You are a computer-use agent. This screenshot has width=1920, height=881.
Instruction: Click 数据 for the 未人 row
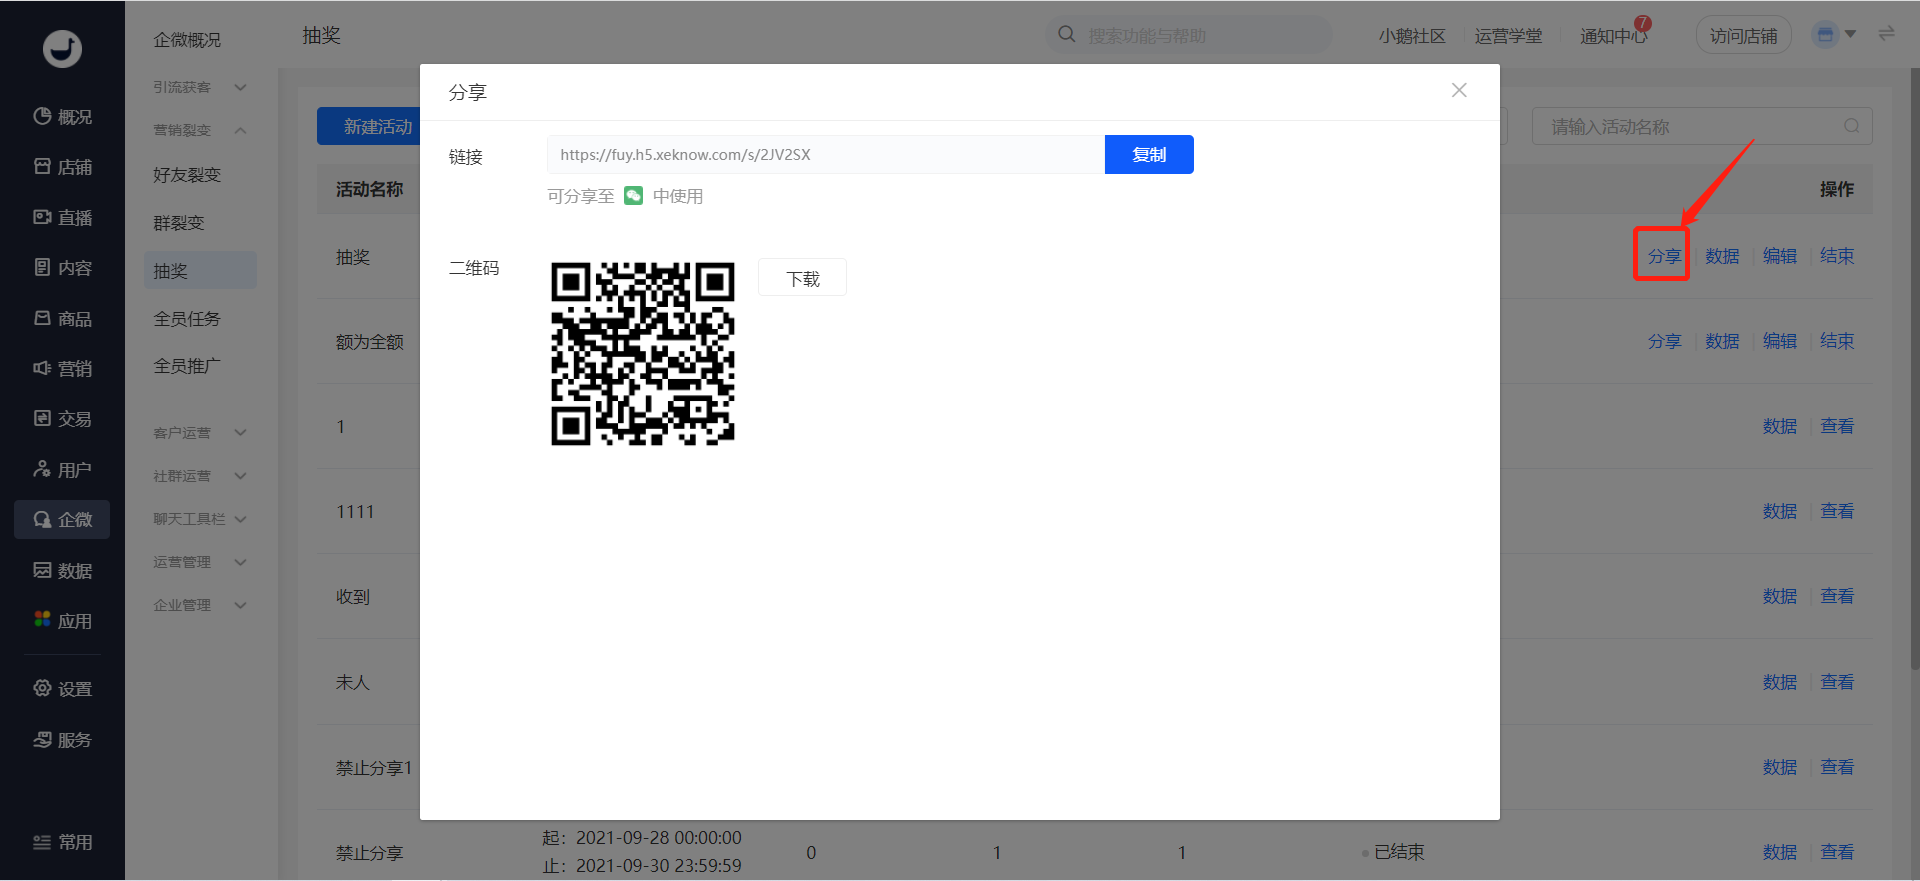click(1780, 682)
